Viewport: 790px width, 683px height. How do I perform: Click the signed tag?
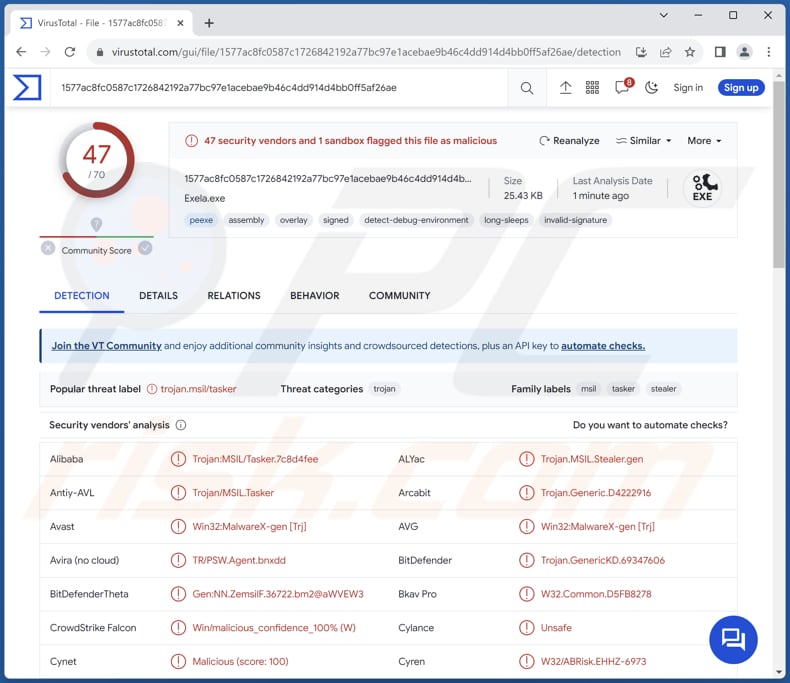336,220
